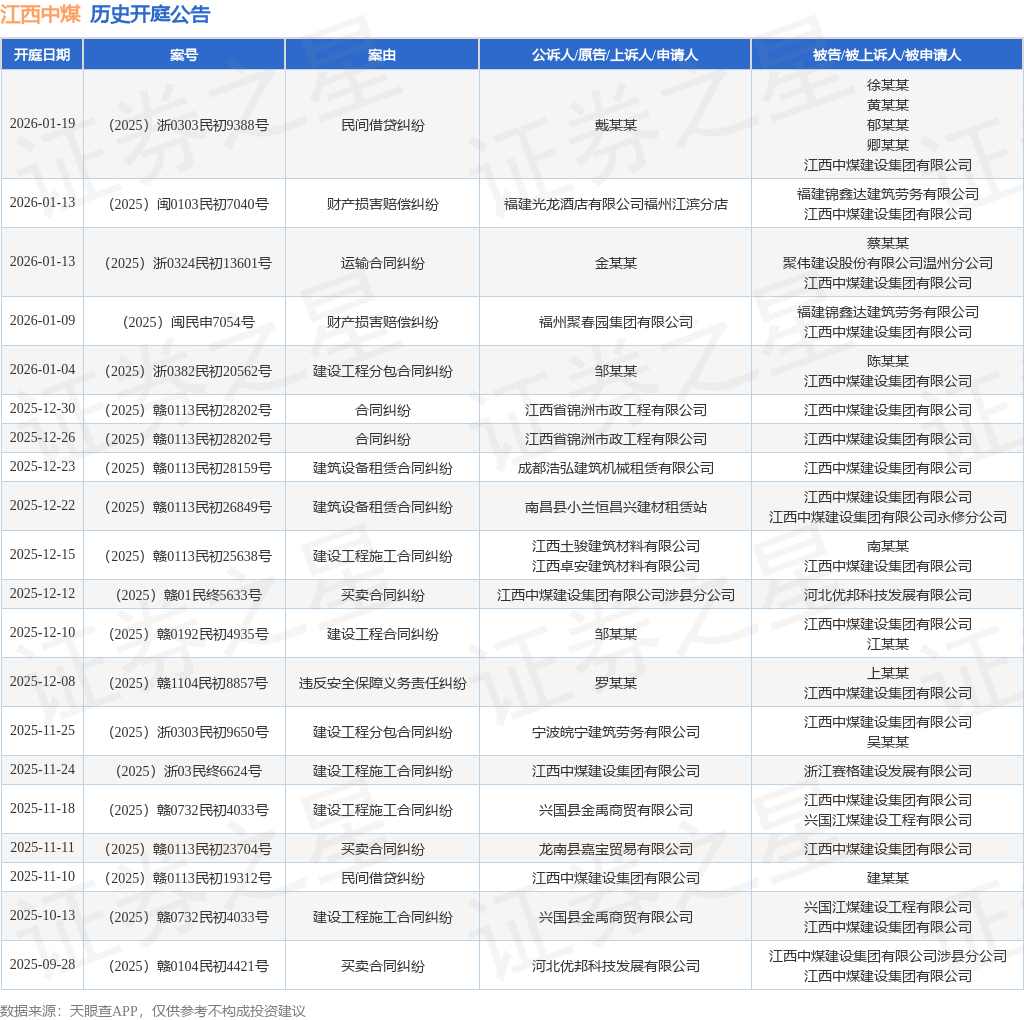Click 江西省锦洲市政工程有限公司 in 2025-12-30 row
The height and width of the screenshot is (1020, 1024).
[615, 410]
